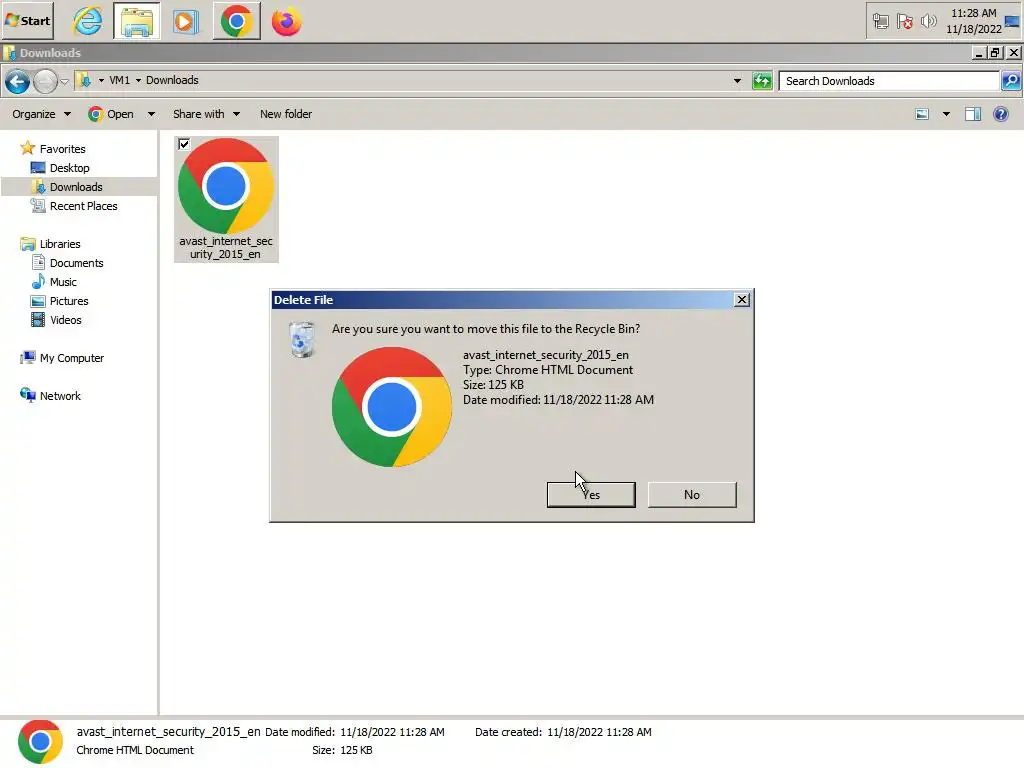Open the recent pages dropdown arrow
Image resolution: width=1024 pixels, height=768 pixels.
click(64, 82)
